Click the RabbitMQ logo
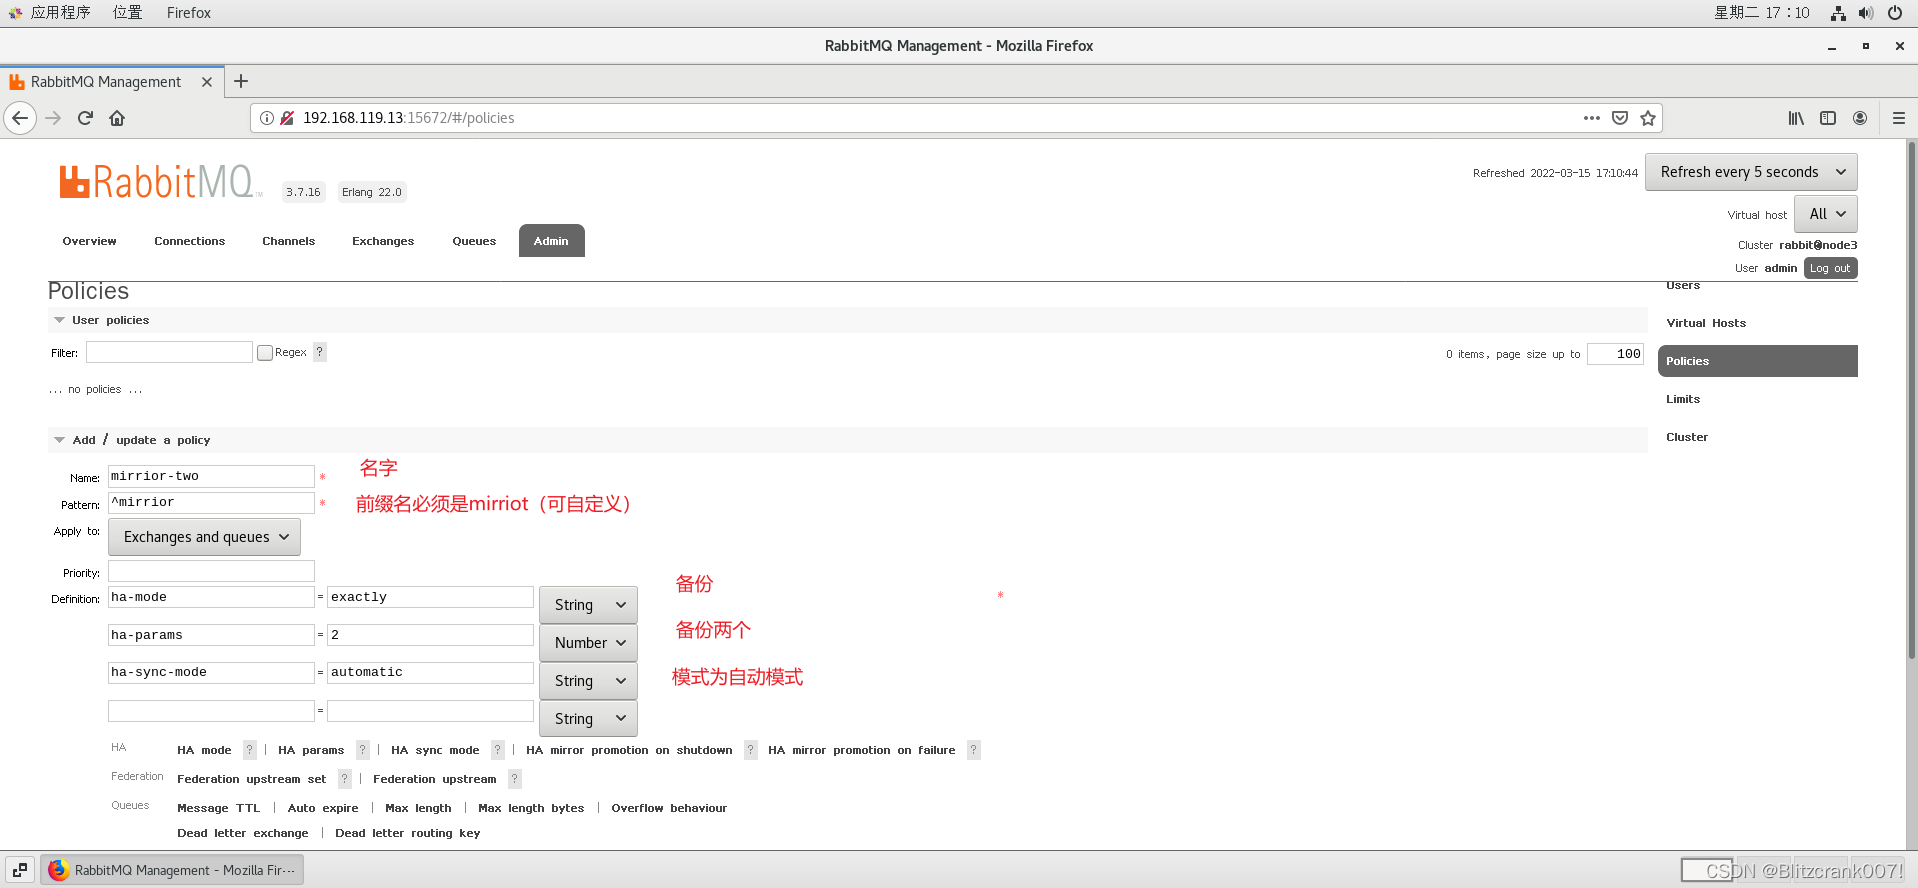 coord(158,182)
